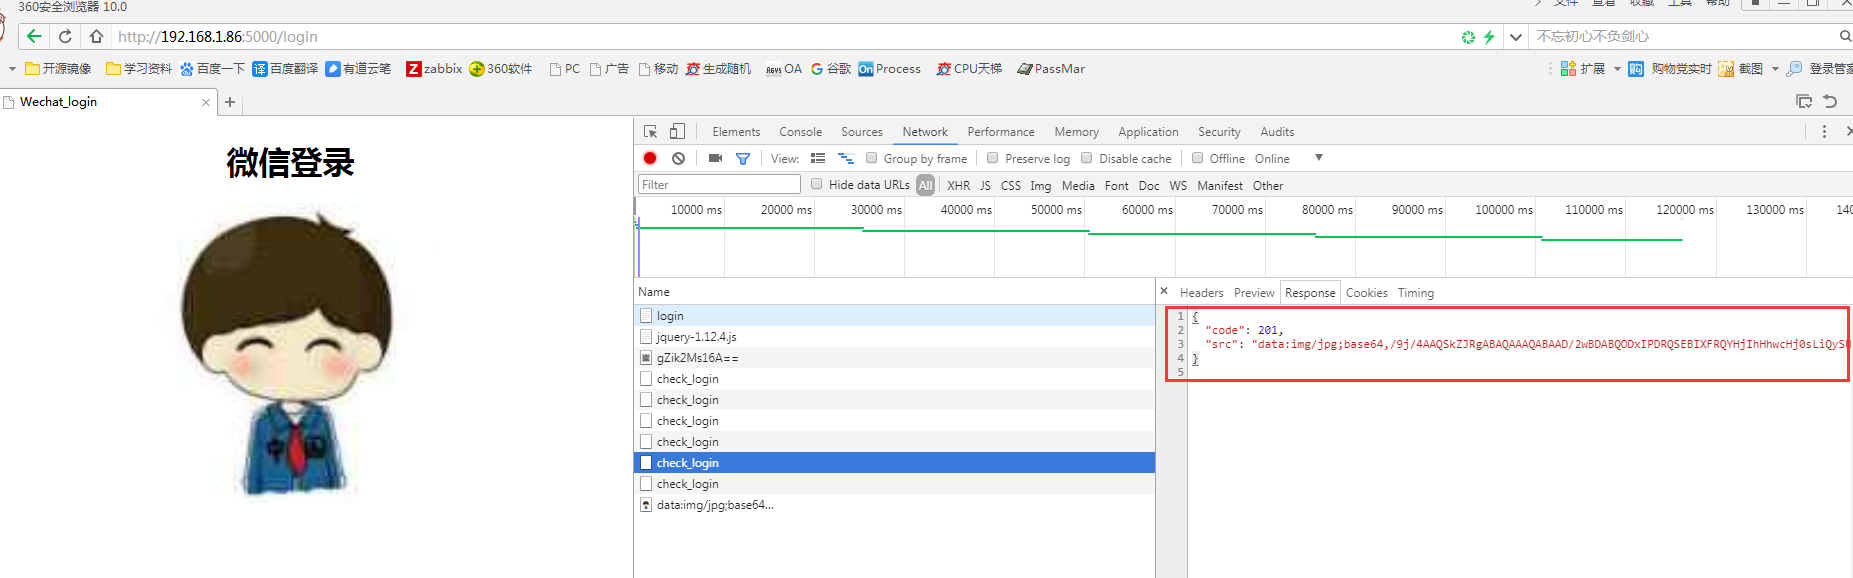Image resolution: width=1853 pixels, height=578 pixels.
Task: Switch to the Elements panel
Action: (x=736, y=132)
